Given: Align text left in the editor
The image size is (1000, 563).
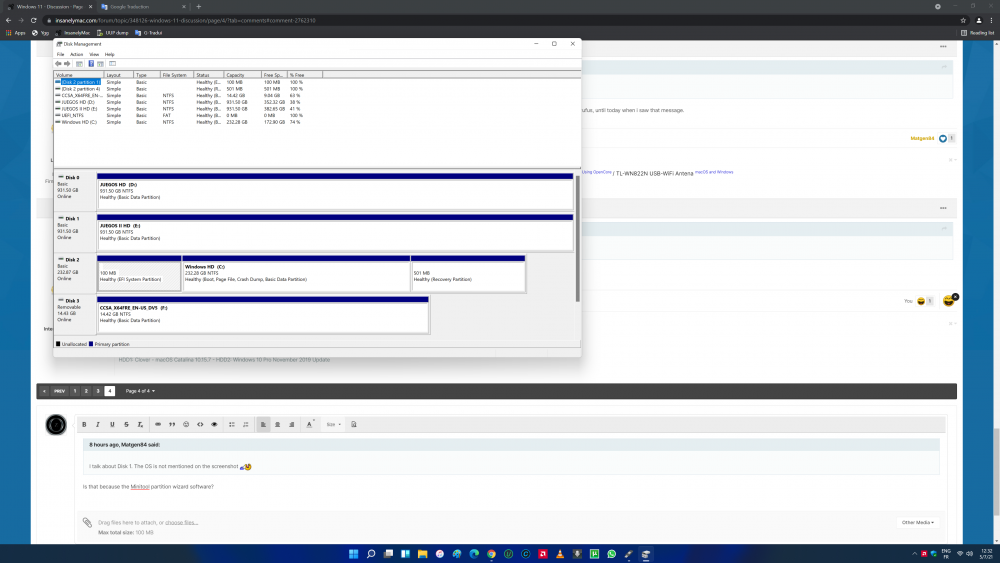Looking at the screenshot, I should click(263, 424).
